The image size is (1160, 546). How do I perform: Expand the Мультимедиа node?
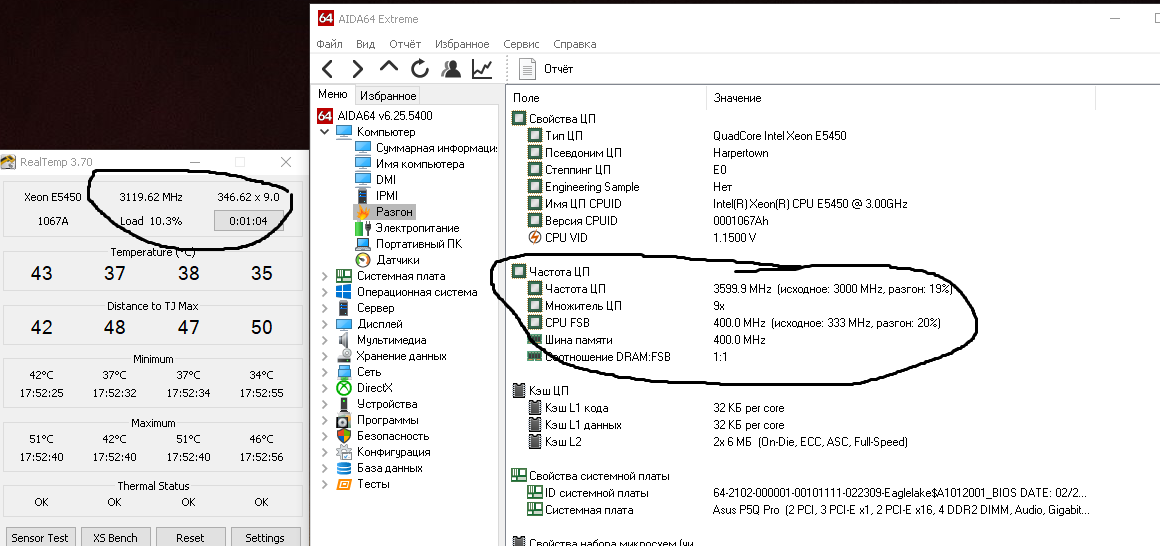point(324,340)
